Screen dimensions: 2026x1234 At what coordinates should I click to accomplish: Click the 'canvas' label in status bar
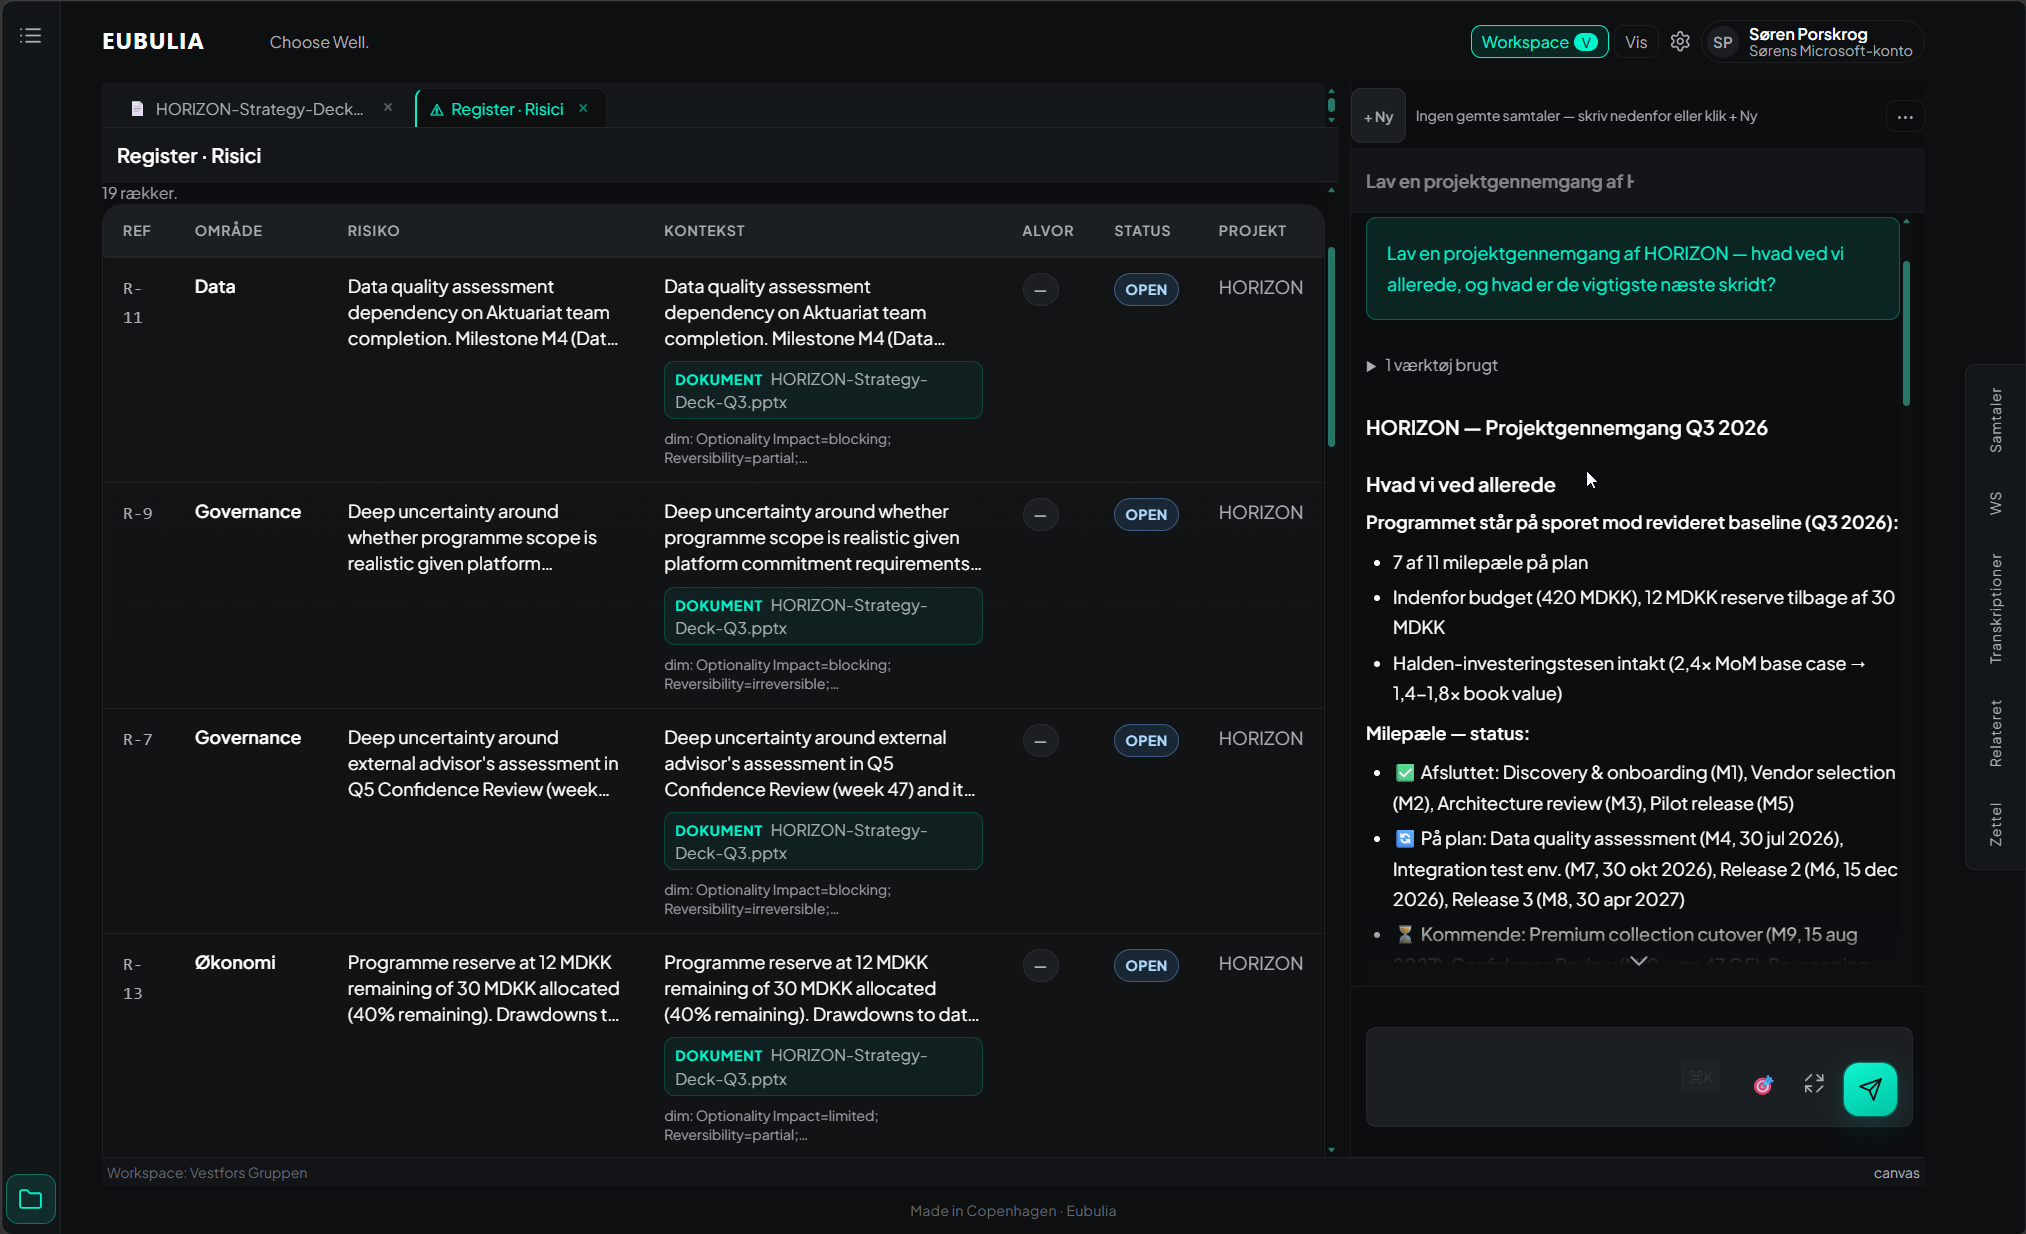click(1896, 1173)
